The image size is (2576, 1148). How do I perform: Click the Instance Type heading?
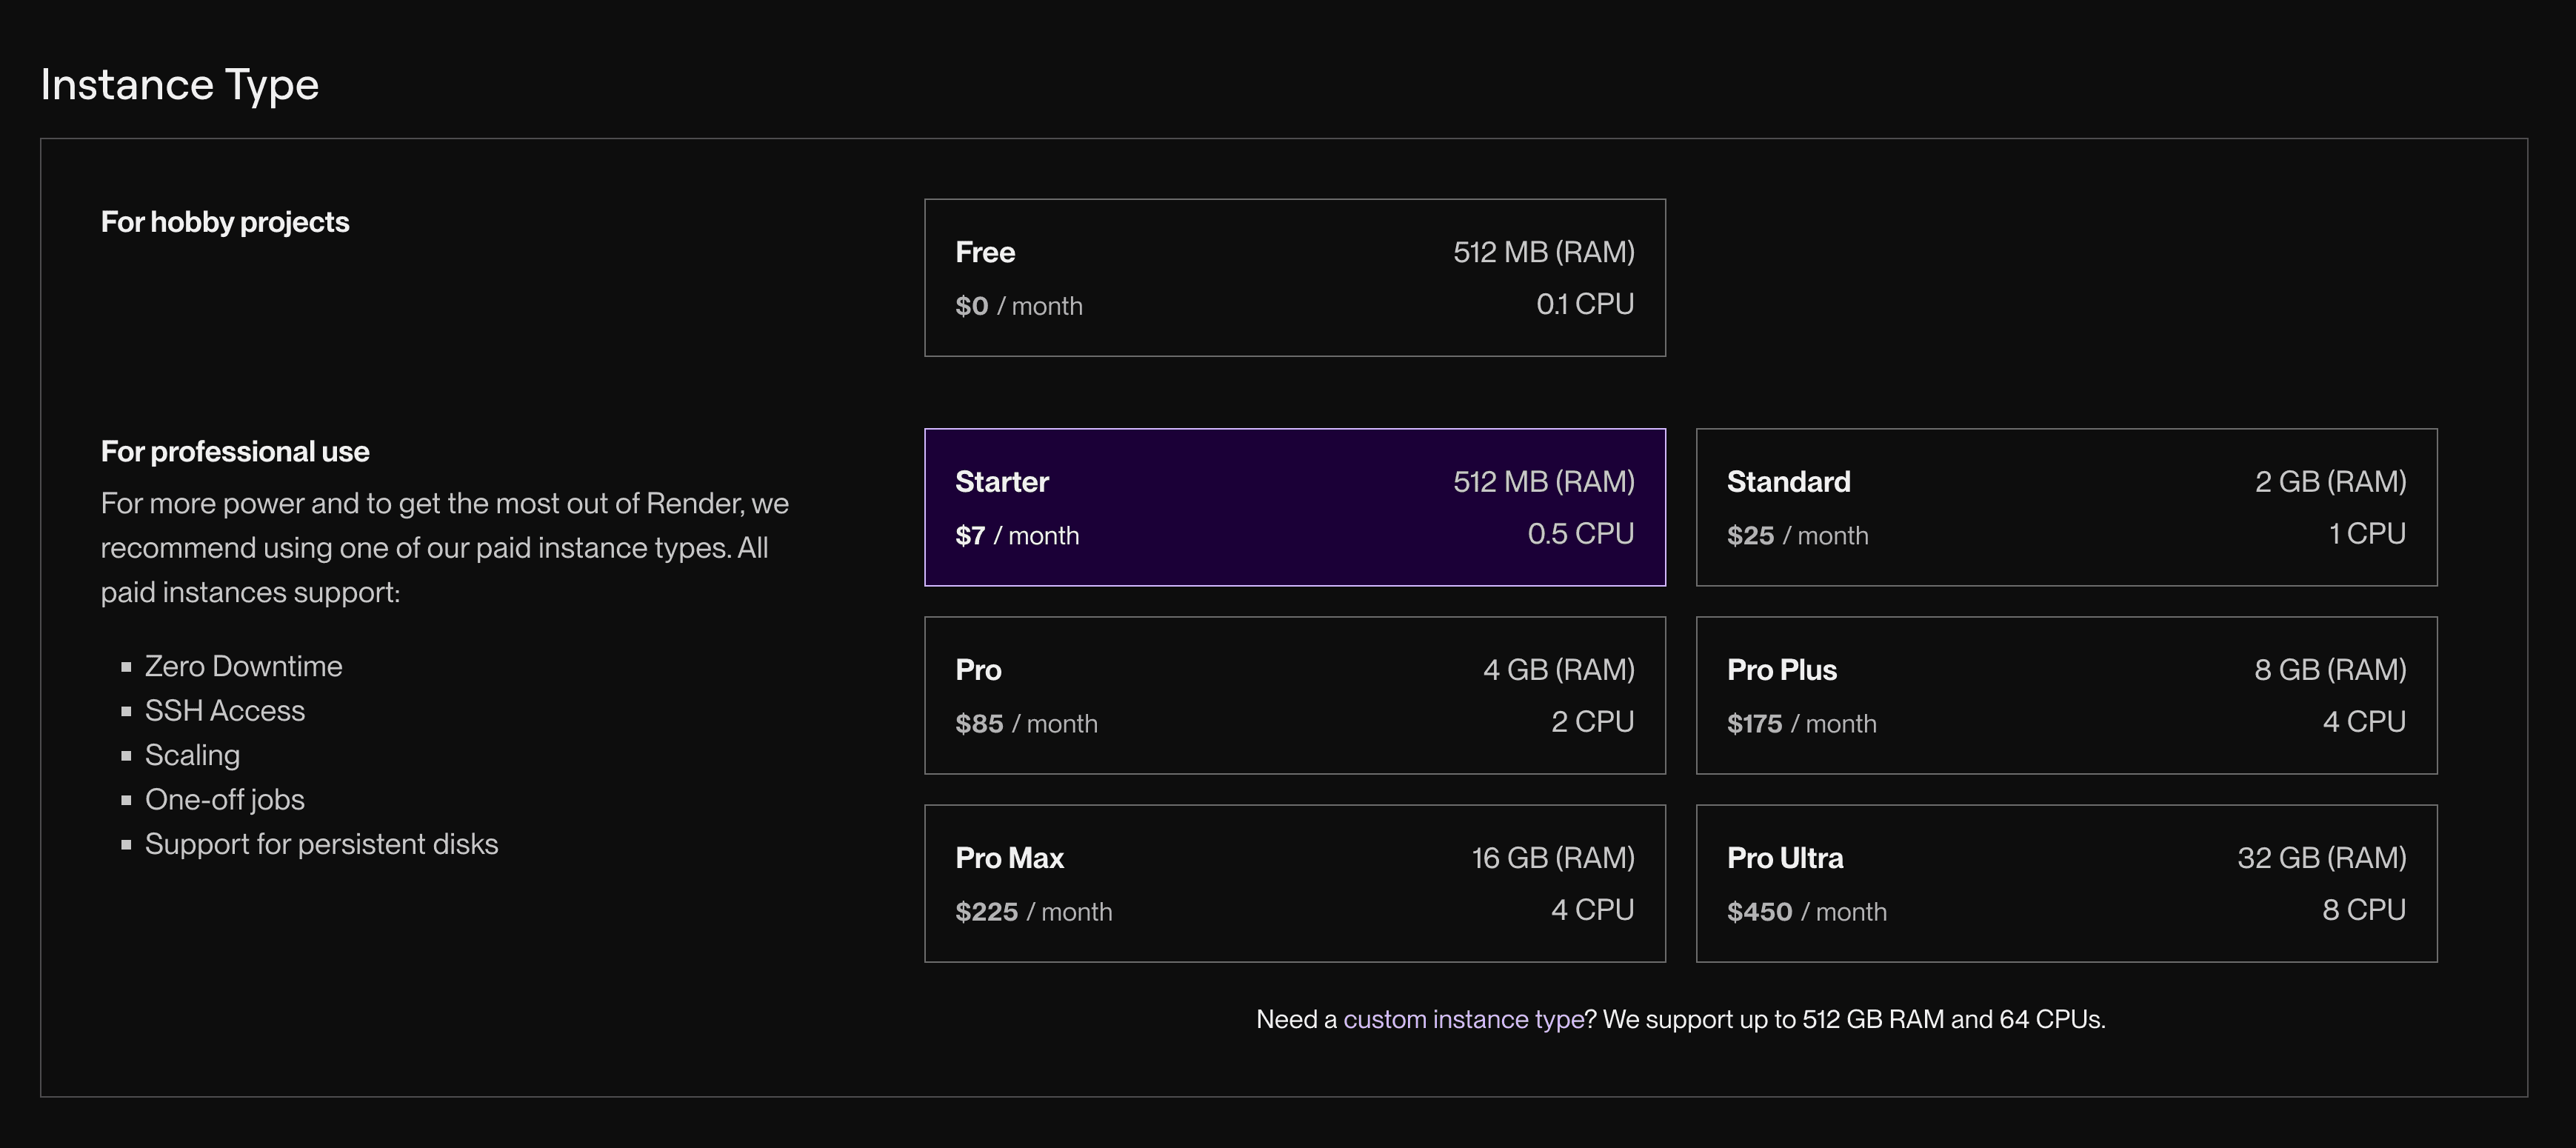[180, 85]
